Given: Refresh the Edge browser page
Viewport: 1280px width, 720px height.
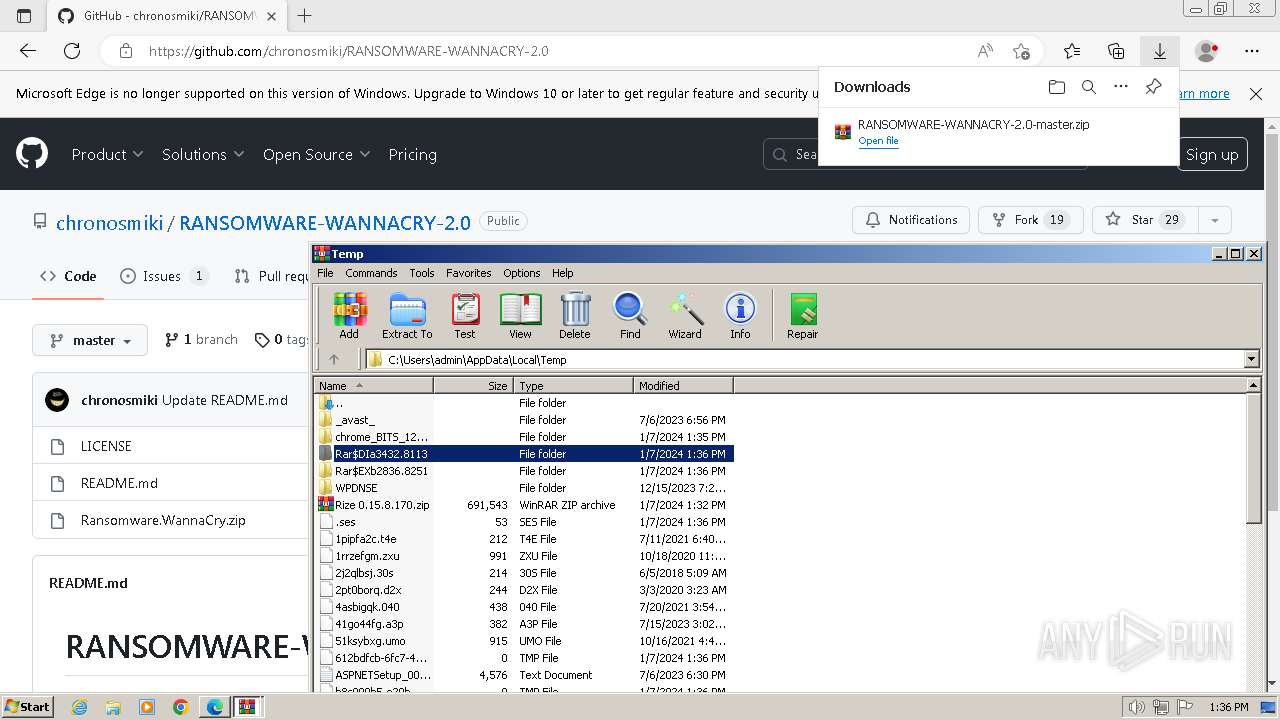Looking at the screenshot, I should [x=72, y=51].
